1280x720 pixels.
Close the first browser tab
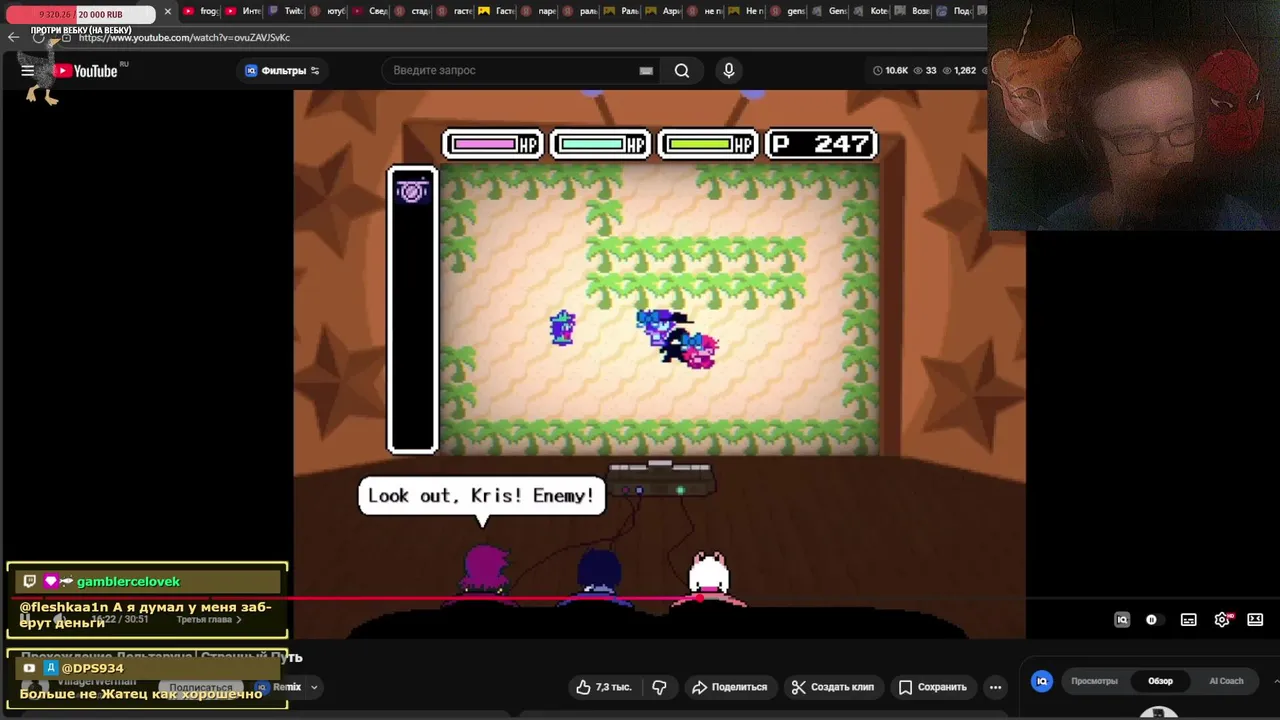(167, 12)
